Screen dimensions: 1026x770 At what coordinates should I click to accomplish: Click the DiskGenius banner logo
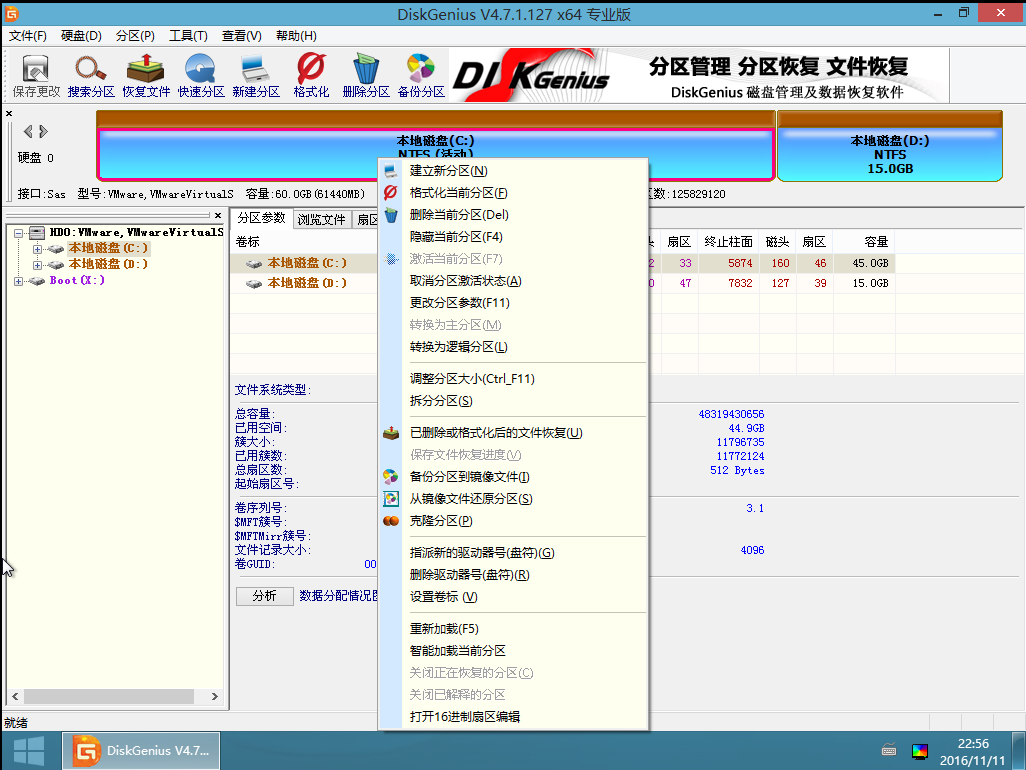(531, 76)
